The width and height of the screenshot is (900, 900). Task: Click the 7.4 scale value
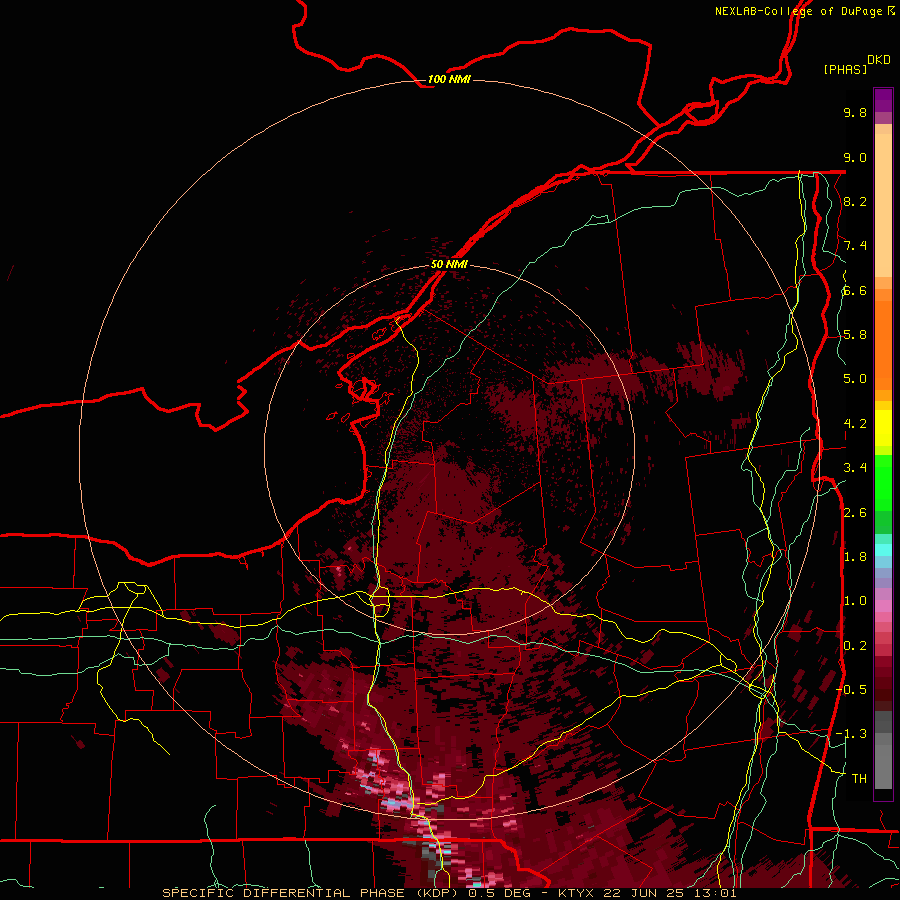(855, 246)
